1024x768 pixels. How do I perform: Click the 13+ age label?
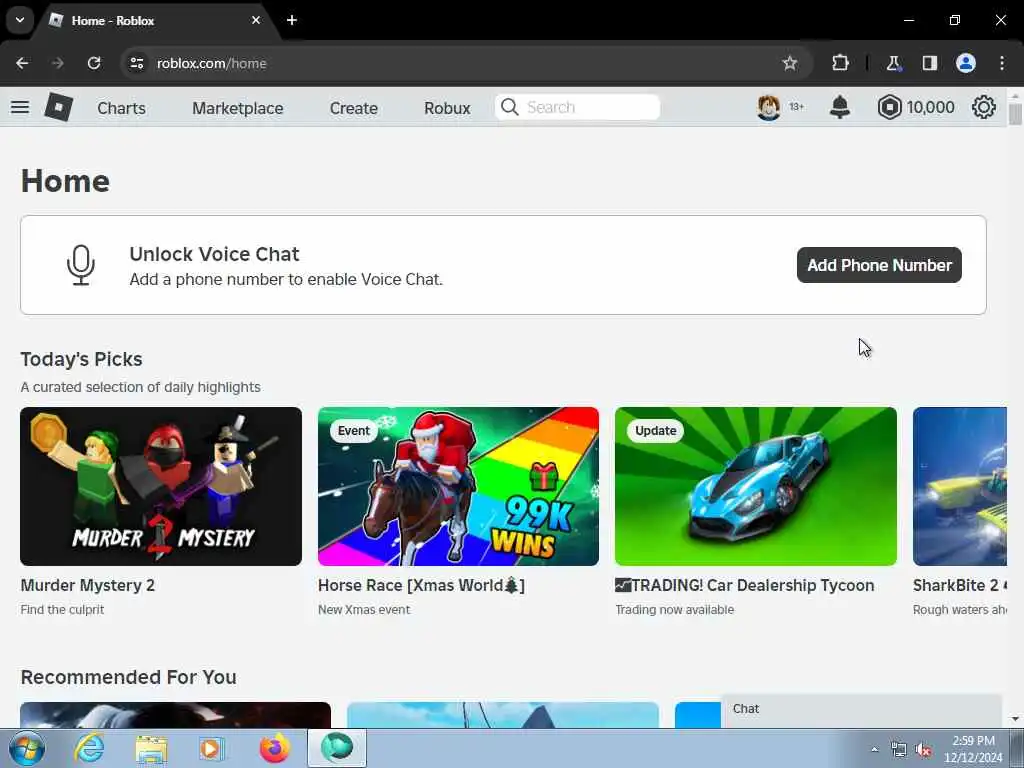[x=796, y=106]
